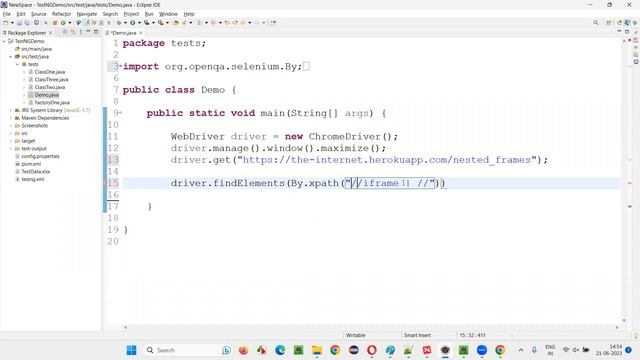
Task: Open the Window menu
Action: coord(168,14)
